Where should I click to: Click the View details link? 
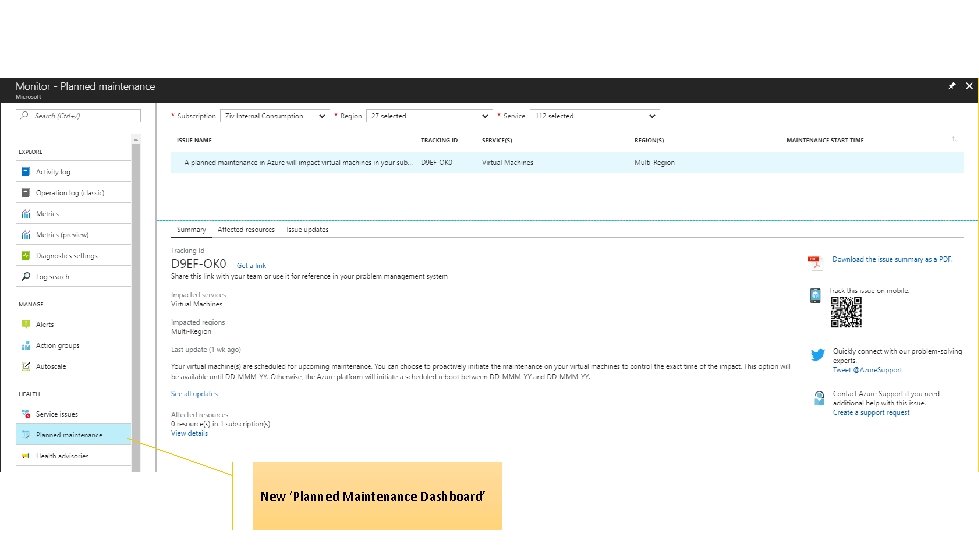[x=189, y=433]
